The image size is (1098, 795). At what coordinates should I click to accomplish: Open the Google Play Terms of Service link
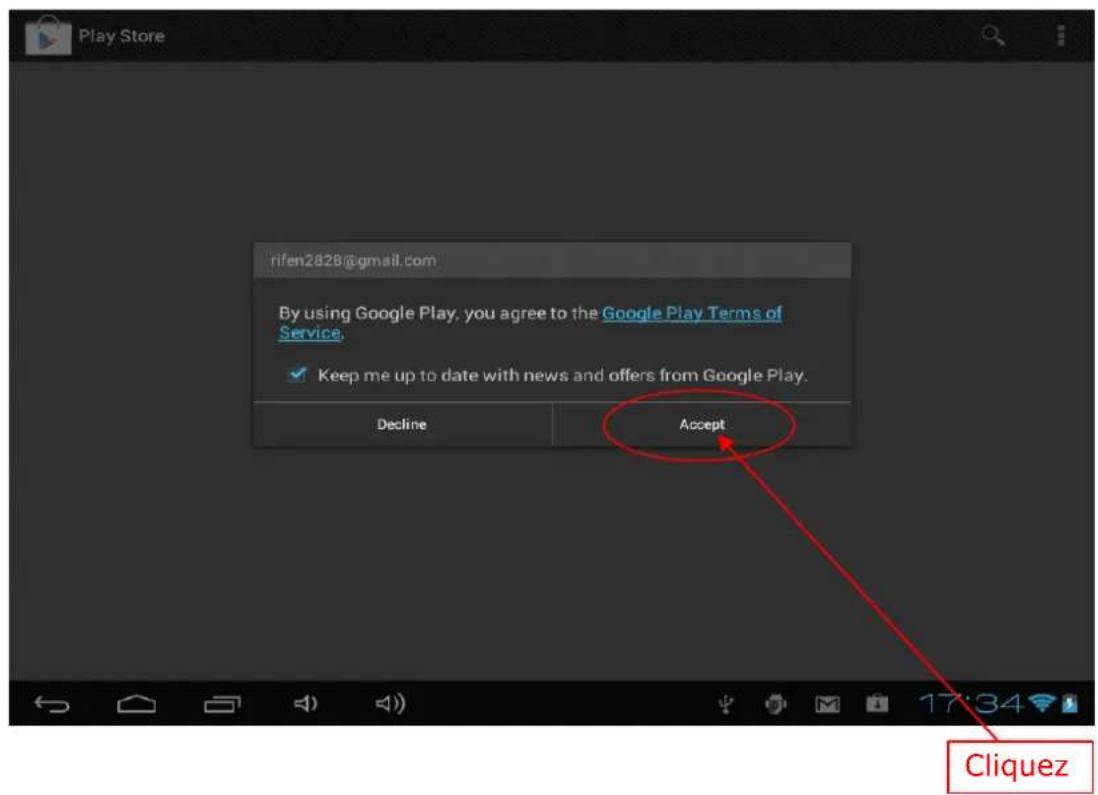click(x=530, y=322)
